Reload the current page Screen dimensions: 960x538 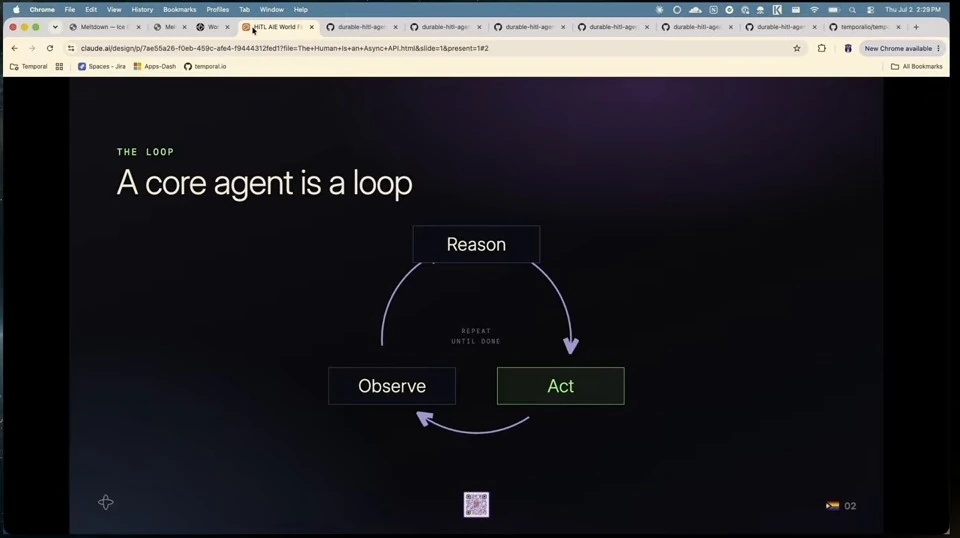[50, 48]
